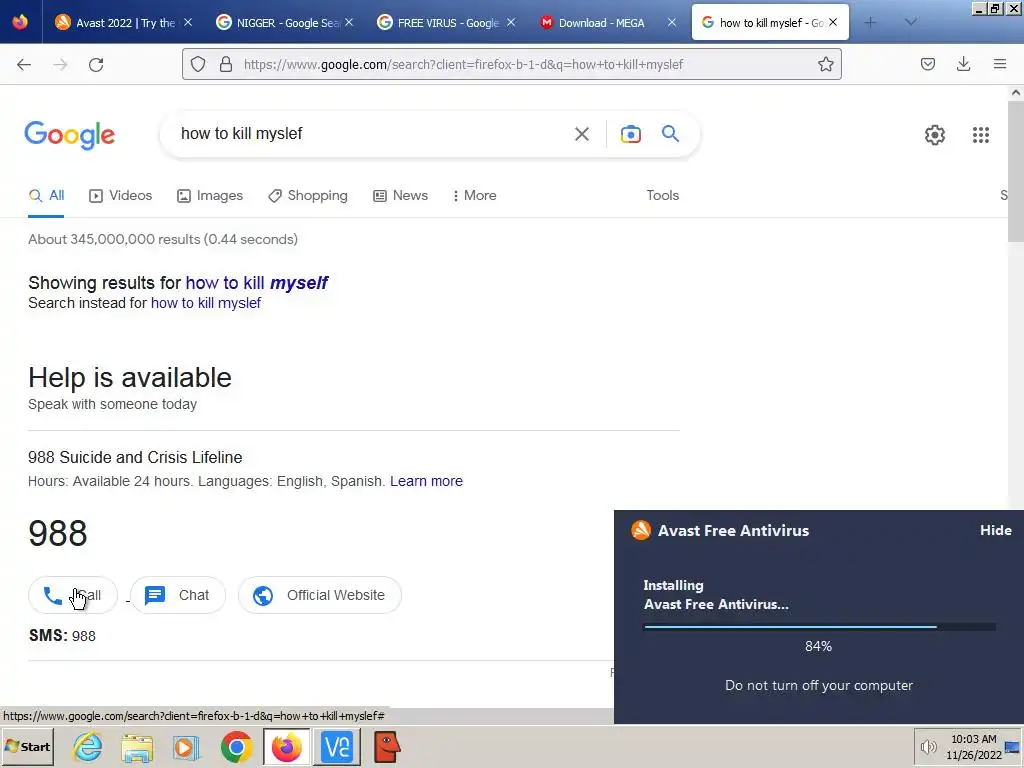Reload the current page
The height and width of the screenshot is (768, 1024).
pyautogui.click(x=96, y=64)
